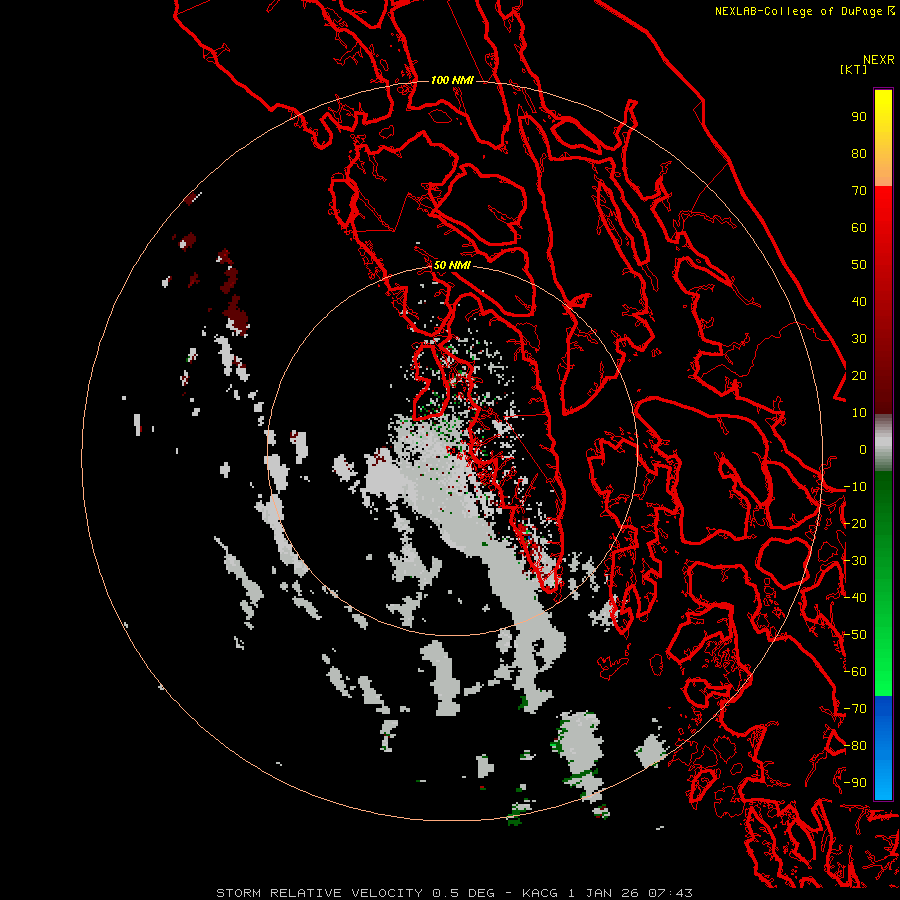The width and height of the screenshot is (900, 900).
Task: Click the NEXR label above the scale
Action: (x=878, y=60)
